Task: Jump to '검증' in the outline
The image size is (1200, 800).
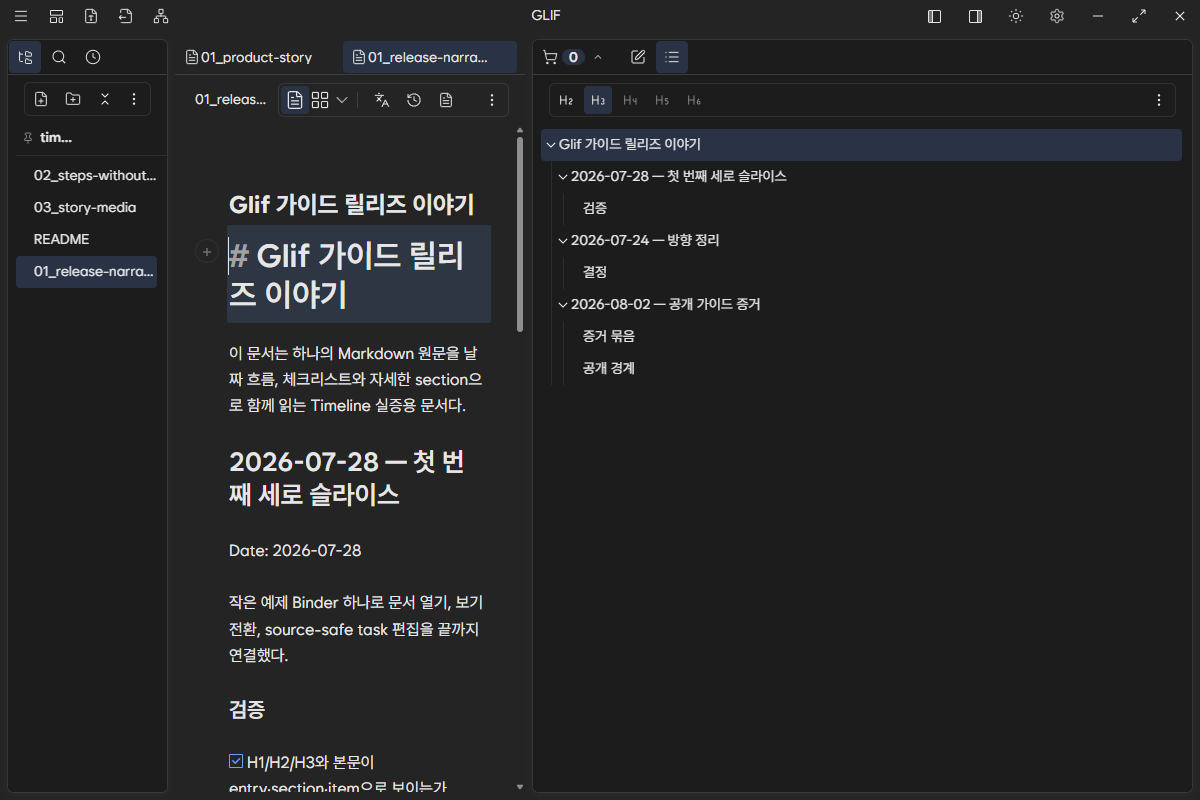Action: [595, 208]
